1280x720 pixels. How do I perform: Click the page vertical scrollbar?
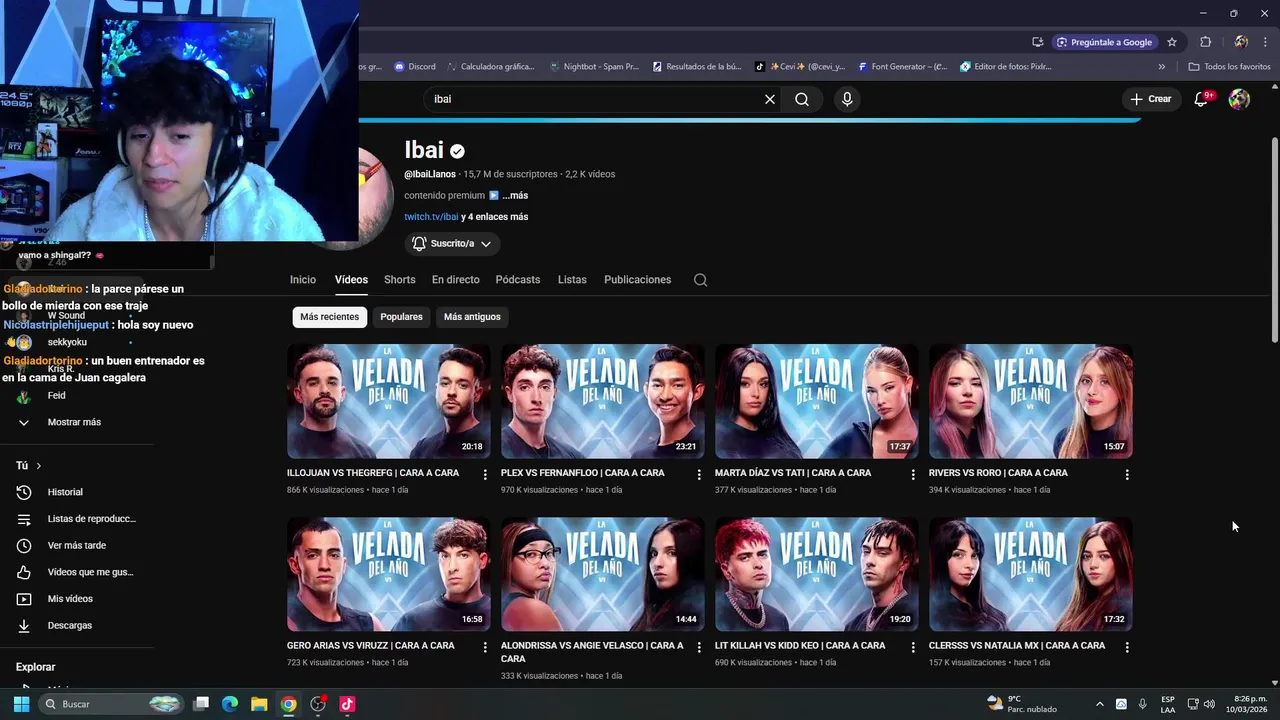(x=1274, y=240)
